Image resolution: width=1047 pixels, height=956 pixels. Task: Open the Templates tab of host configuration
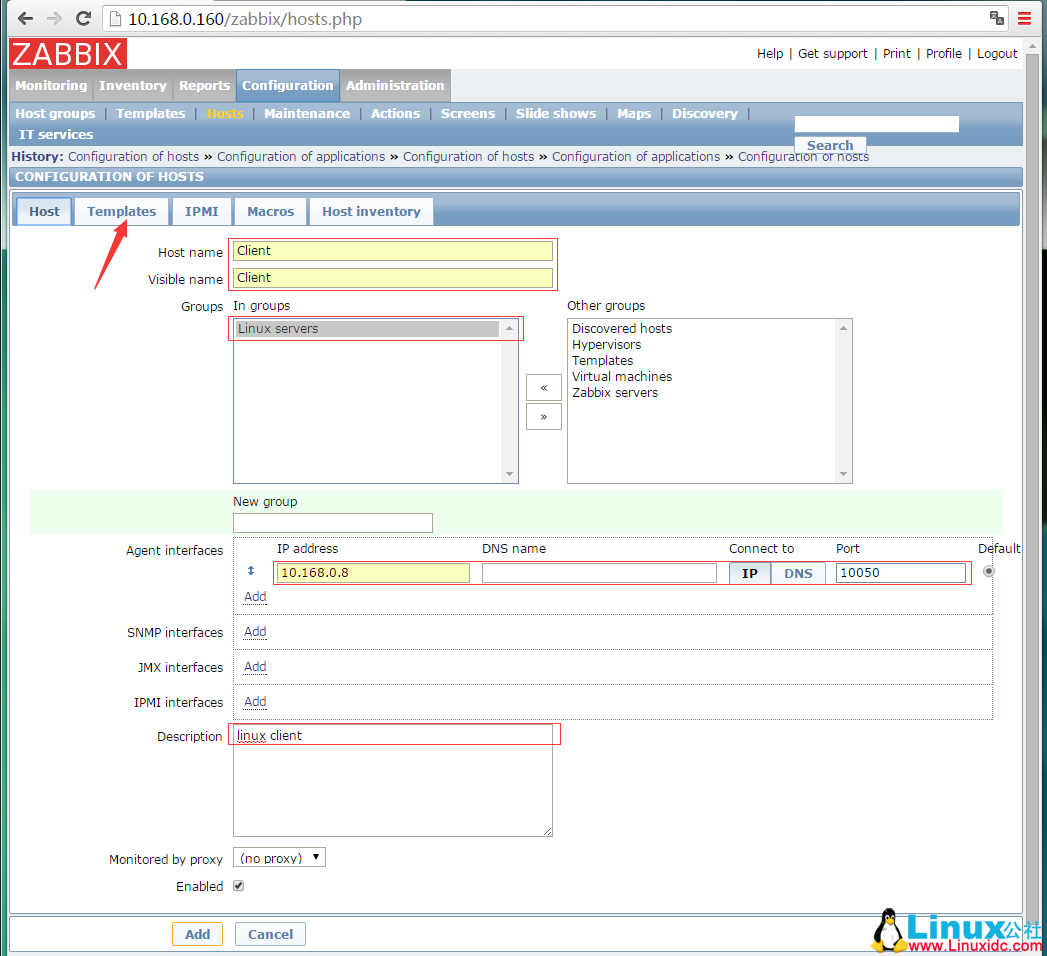[121, 211]
